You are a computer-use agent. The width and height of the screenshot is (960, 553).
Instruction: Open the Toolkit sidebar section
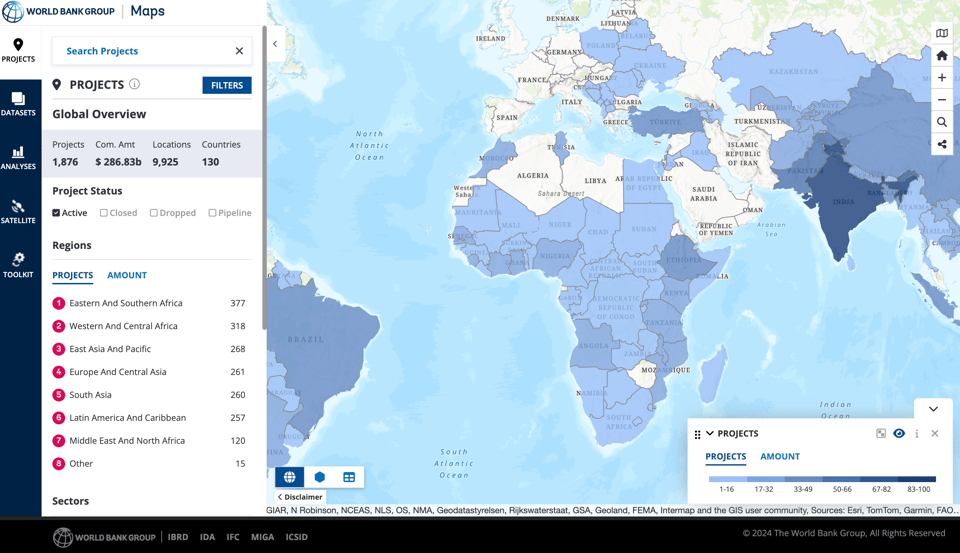[x=18, y=265]
